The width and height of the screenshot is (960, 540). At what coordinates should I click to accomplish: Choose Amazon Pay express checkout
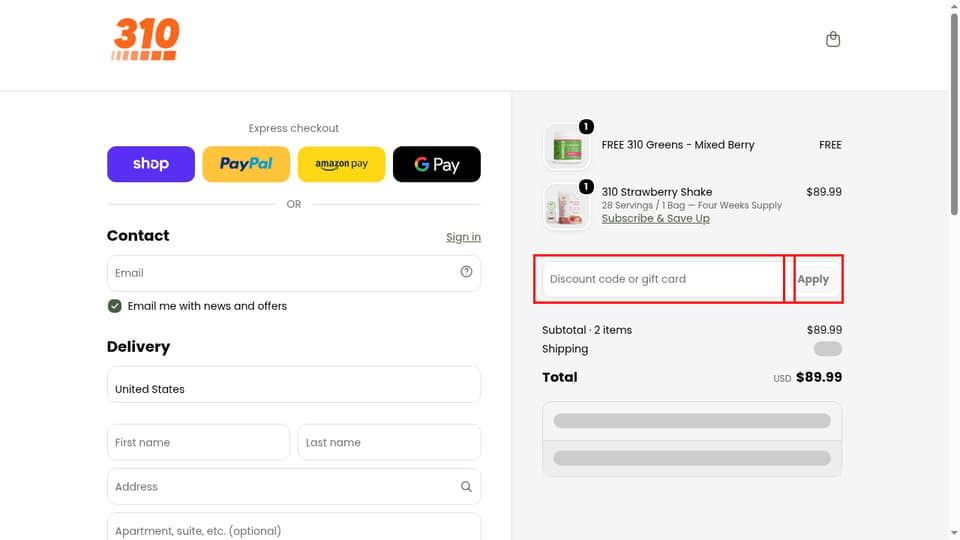click(x=342, y=164)
